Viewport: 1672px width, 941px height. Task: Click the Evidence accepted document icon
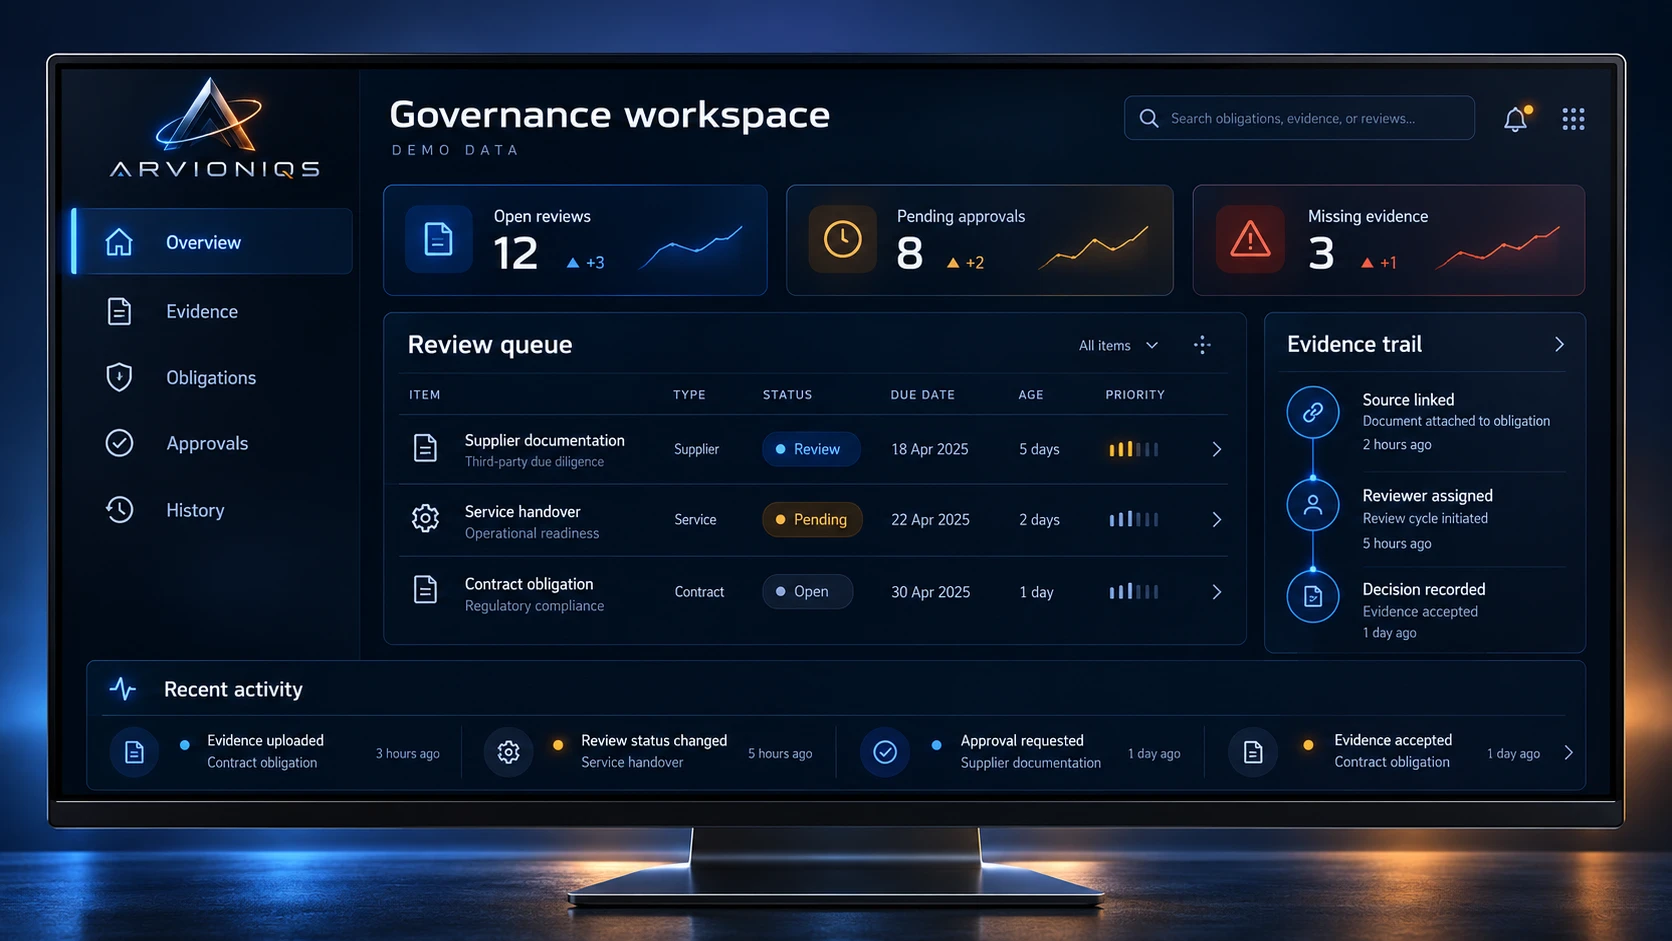point(1253,752)
